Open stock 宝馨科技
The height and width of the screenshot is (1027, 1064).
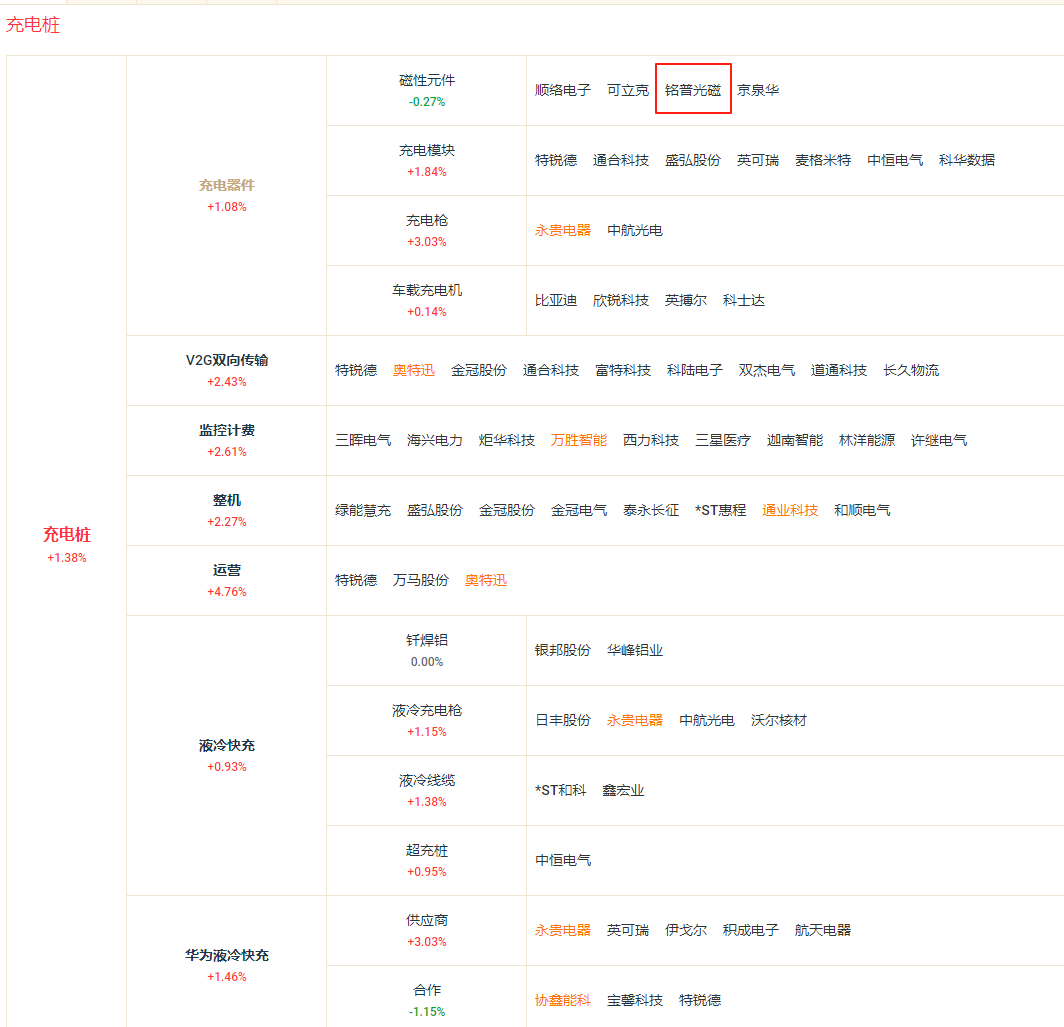pyautogui.click(x=634, y=1000)
